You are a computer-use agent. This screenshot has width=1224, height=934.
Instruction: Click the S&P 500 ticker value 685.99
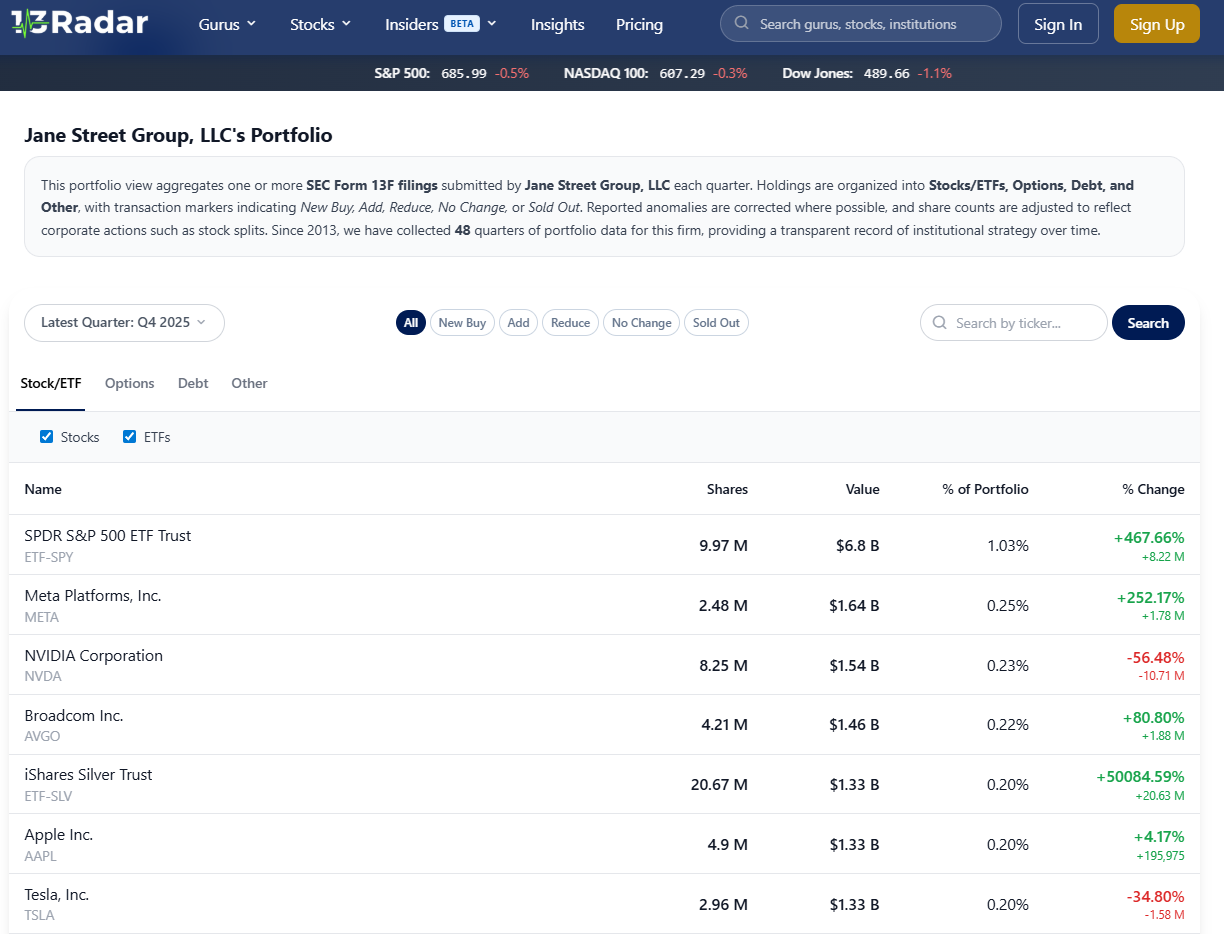[x=464, y=73]
